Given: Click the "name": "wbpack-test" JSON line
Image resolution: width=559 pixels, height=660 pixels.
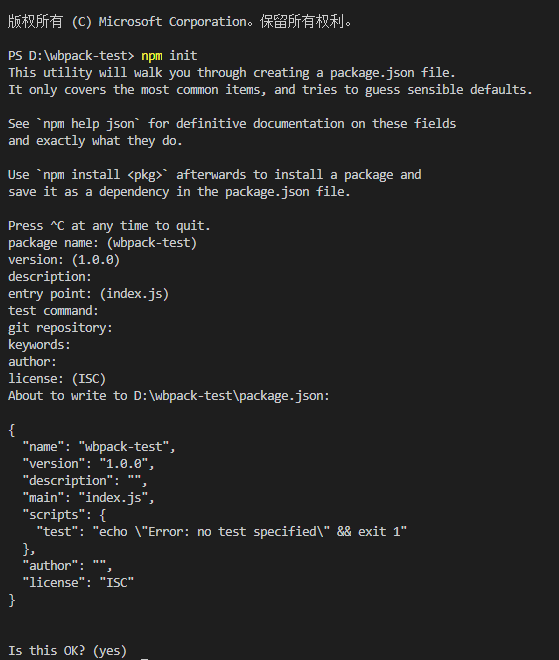Looking at the screenshot, I should click(99, 447).
